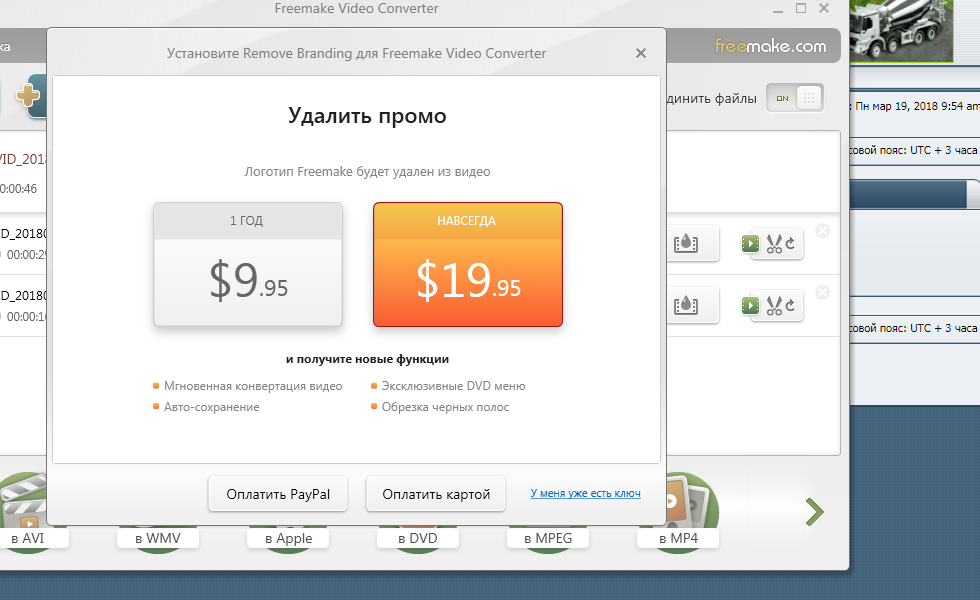Select the 'в WMV' conversion format
The image size is (980, 600).
click(x=157, y=537)
